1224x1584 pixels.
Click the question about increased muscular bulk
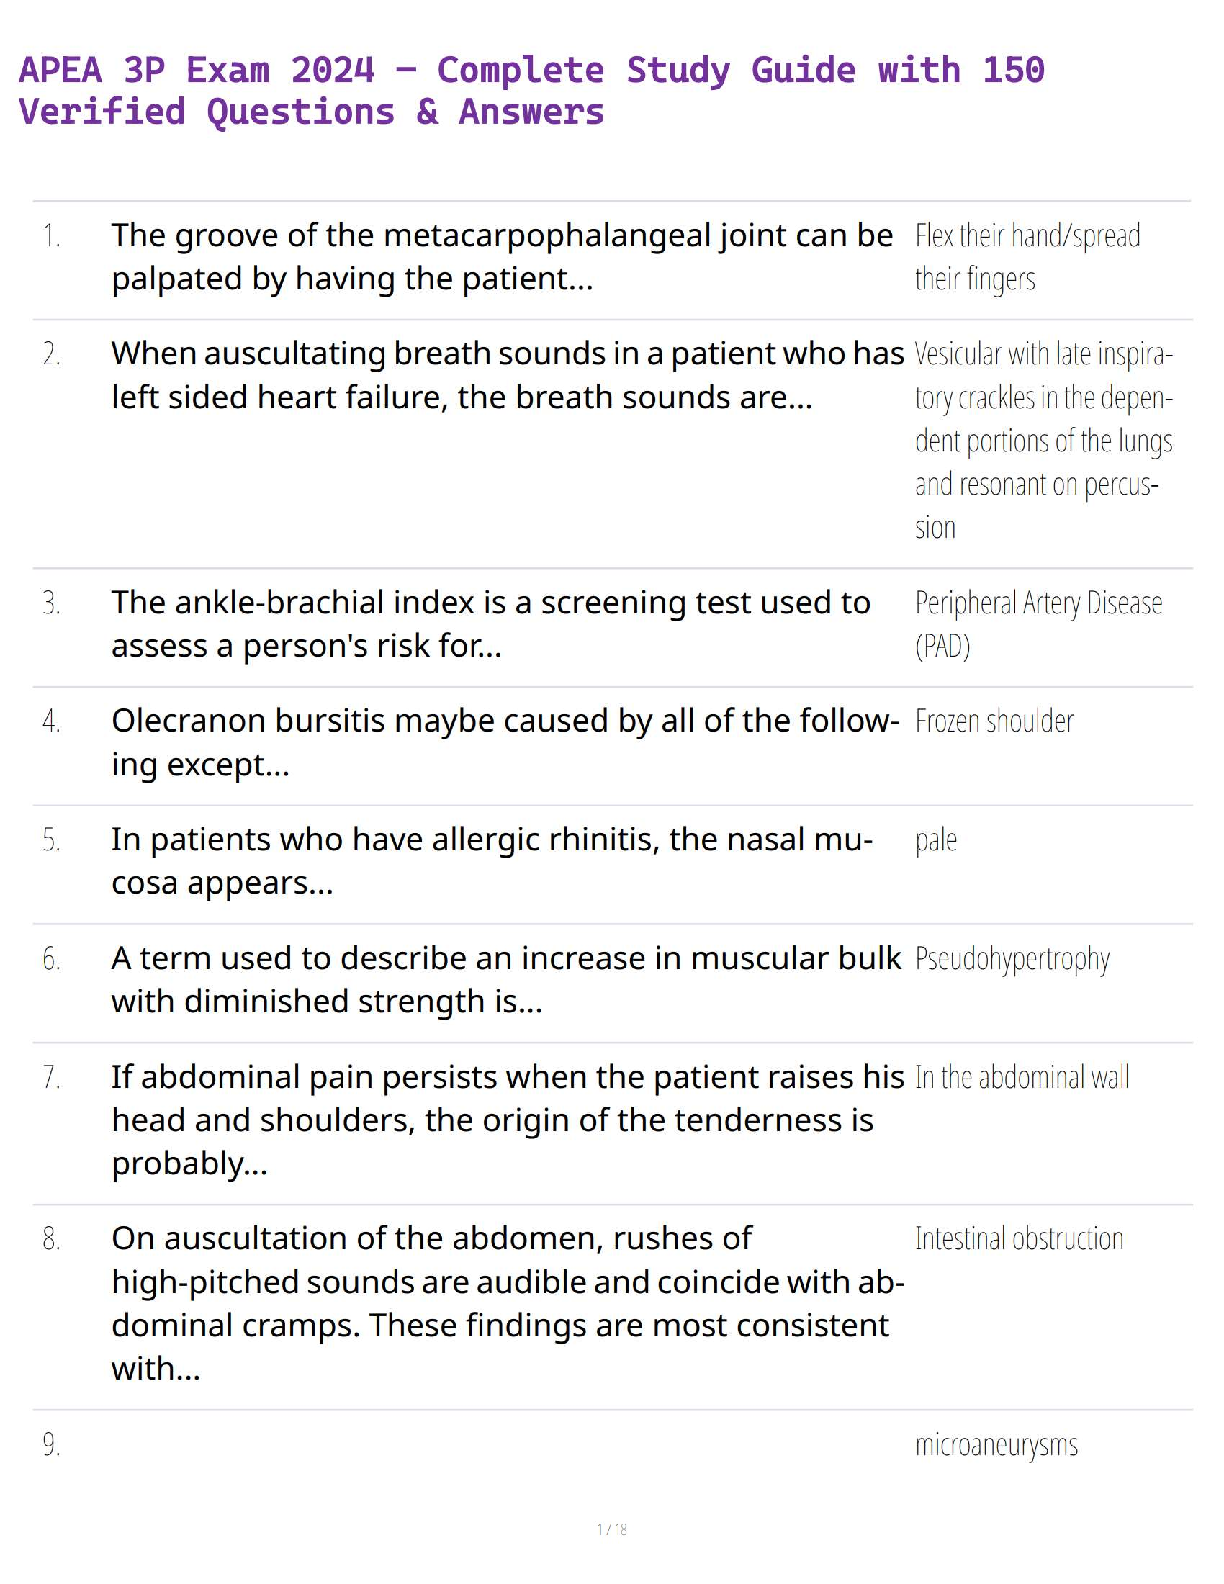[505, 979]
